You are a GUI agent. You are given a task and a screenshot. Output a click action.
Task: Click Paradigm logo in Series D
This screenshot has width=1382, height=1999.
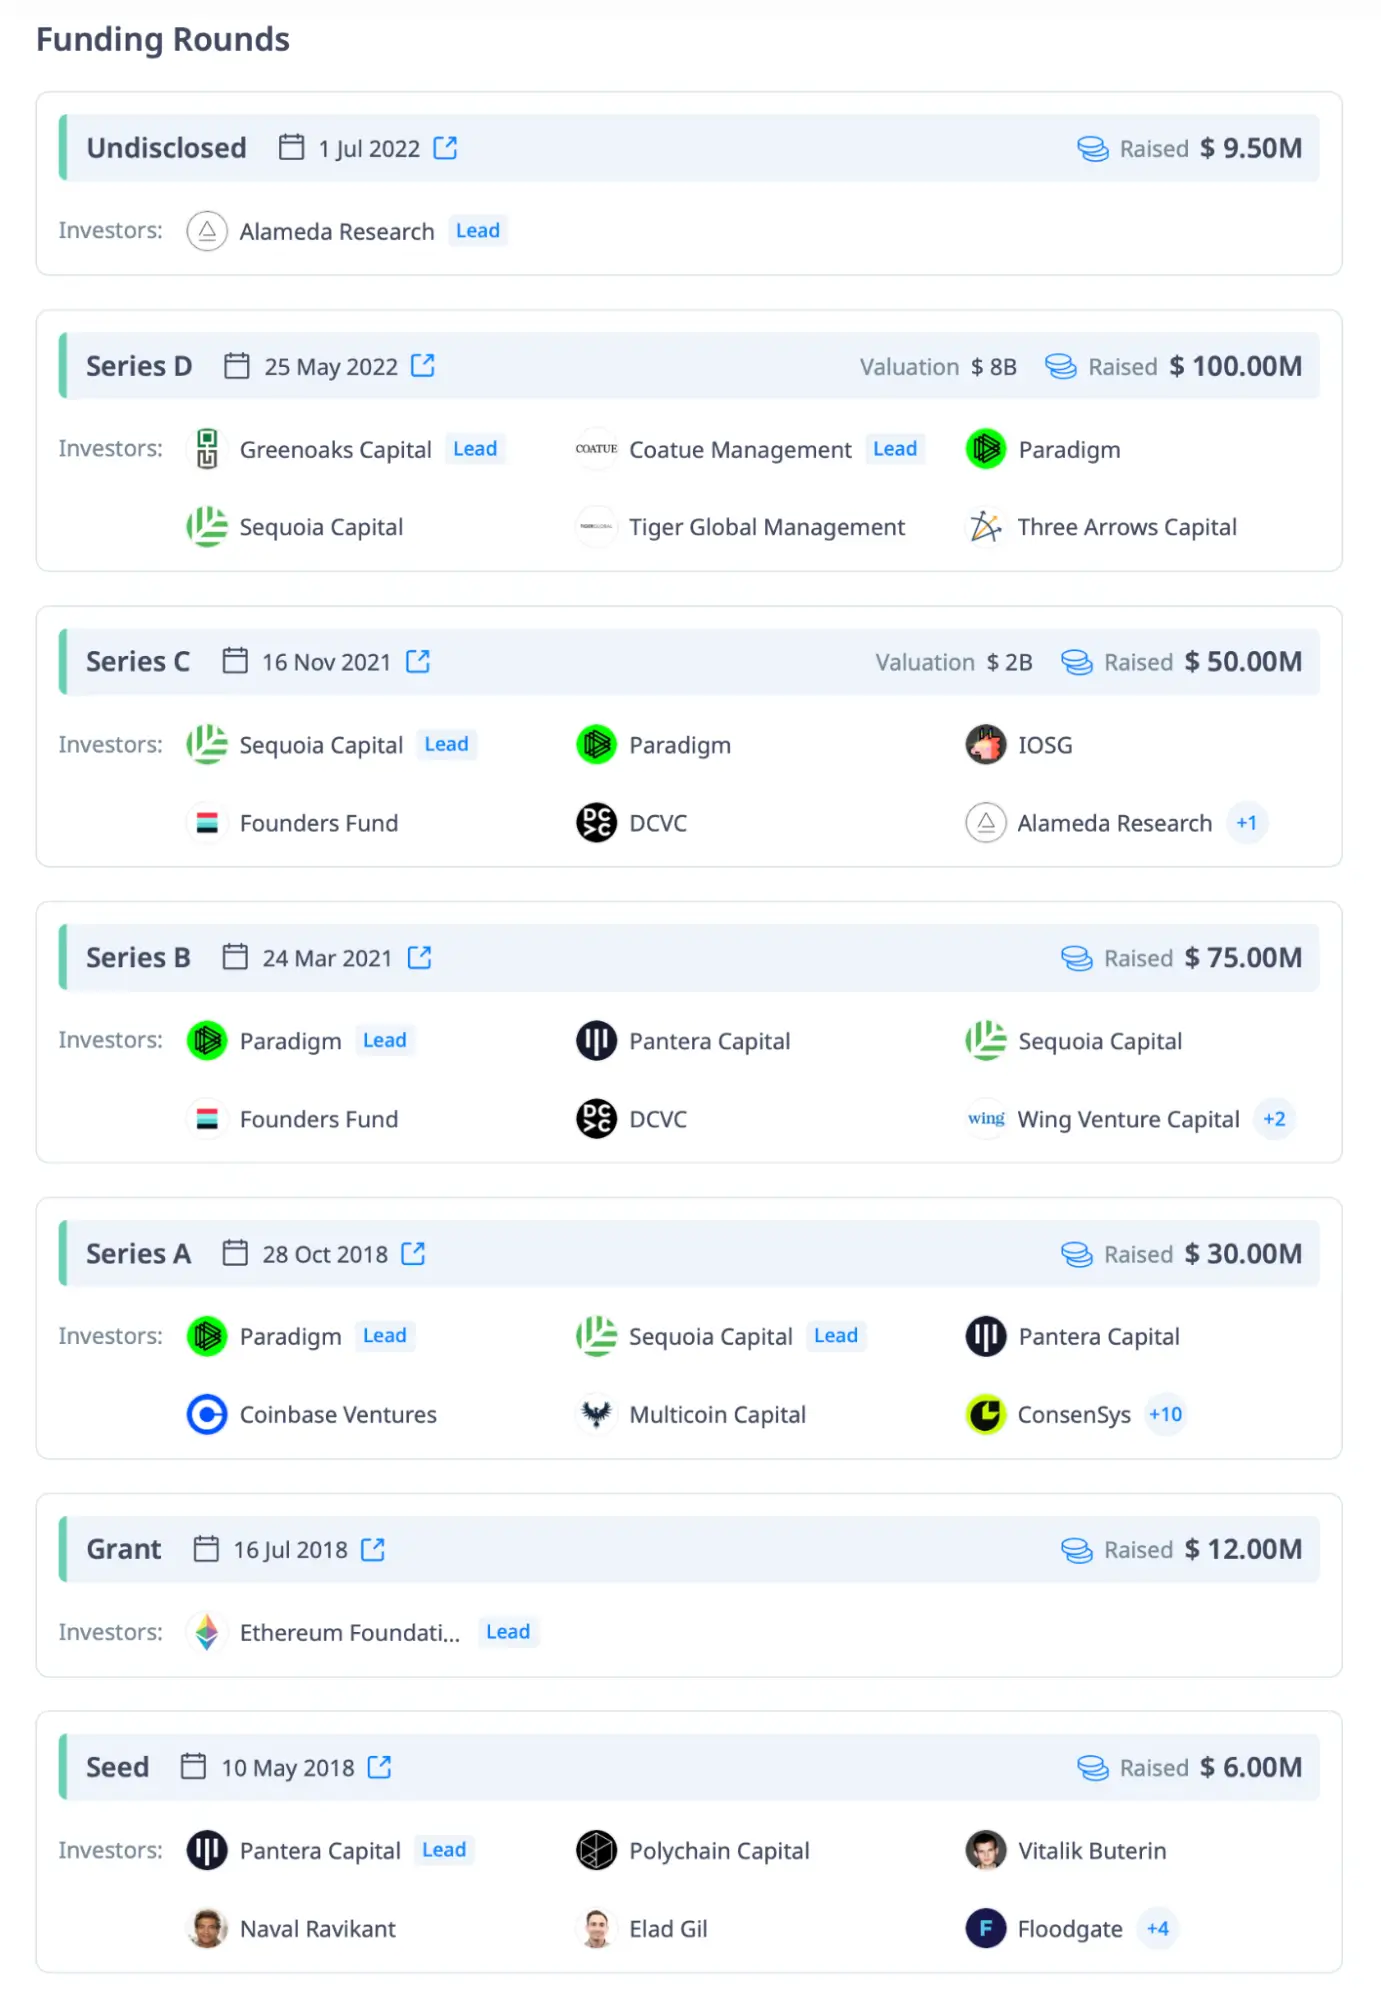click(986, 449)
